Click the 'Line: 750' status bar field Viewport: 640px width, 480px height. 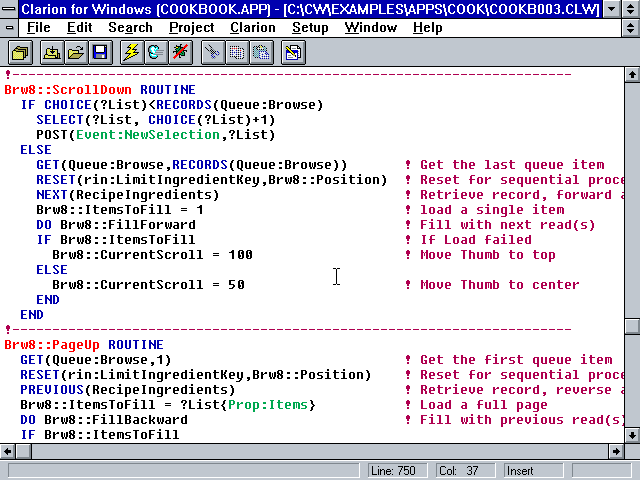coord(397,471)
